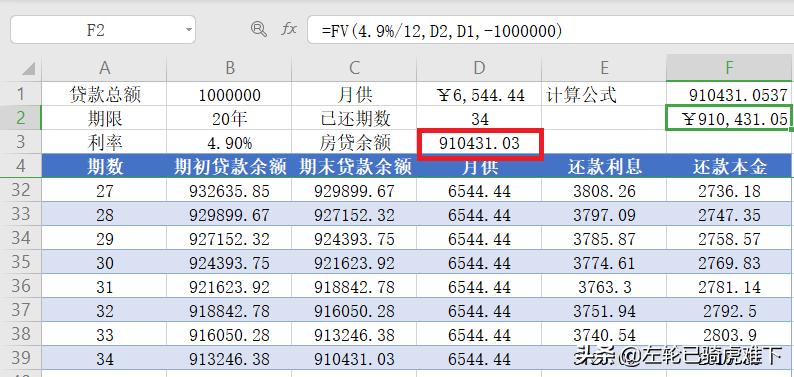794x377 pixels.
Task: Click cell 3797.09
Action: coord(604,215)
